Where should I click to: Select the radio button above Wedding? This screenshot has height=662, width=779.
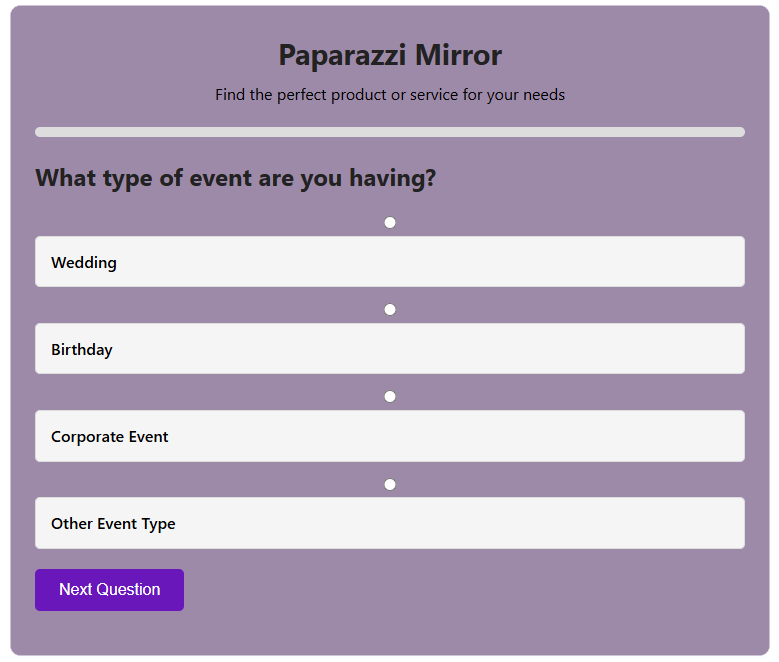click(x=390, y=222)
